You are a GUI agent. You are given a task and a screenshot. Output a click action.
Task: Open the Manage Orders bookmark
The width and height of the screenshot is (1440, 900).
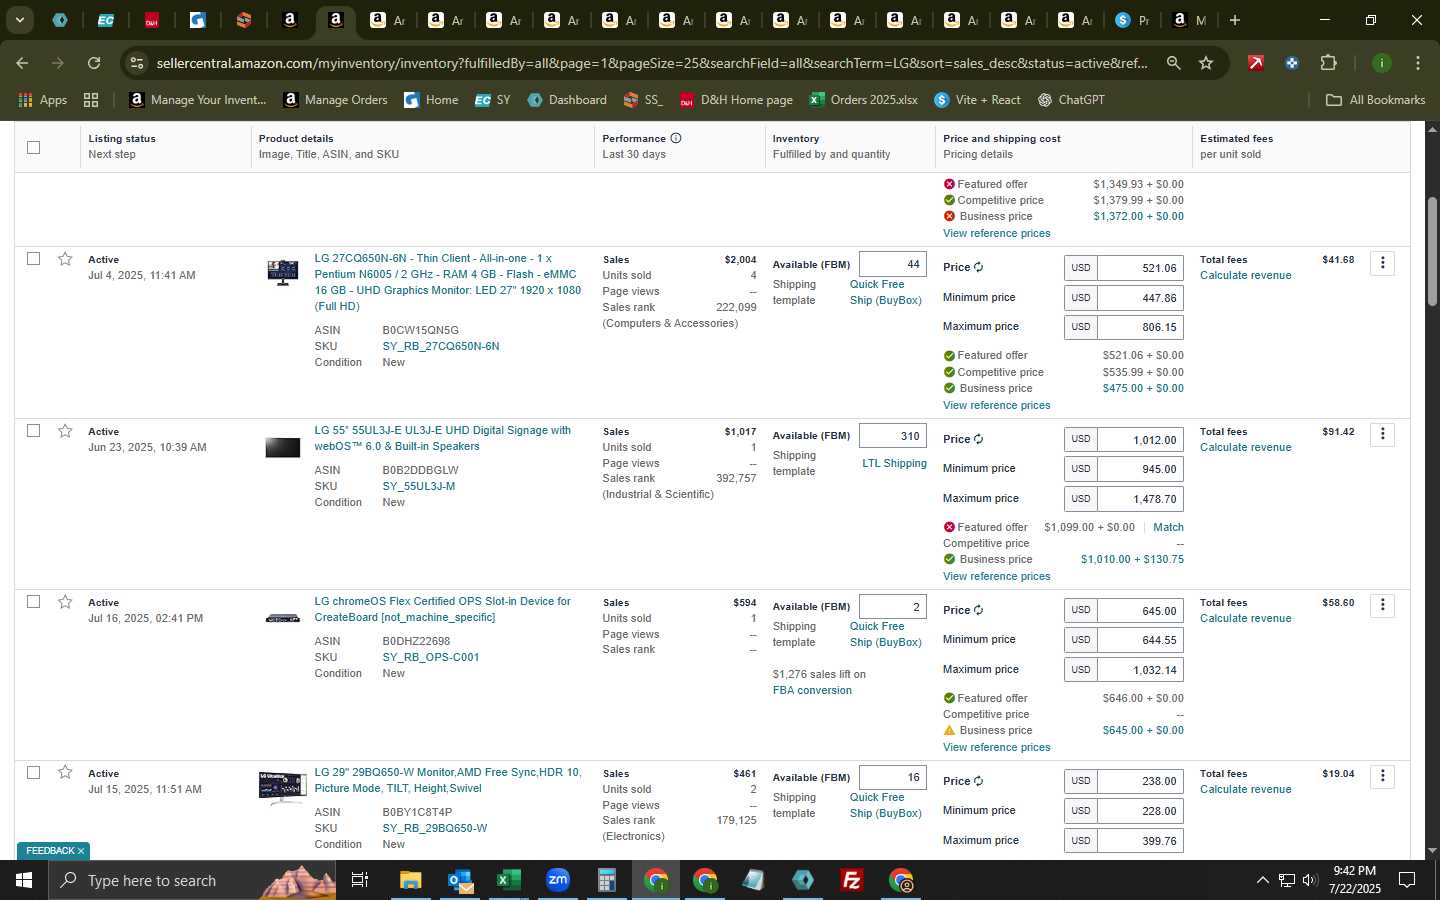pyautogui.click(x=335, y=100)
